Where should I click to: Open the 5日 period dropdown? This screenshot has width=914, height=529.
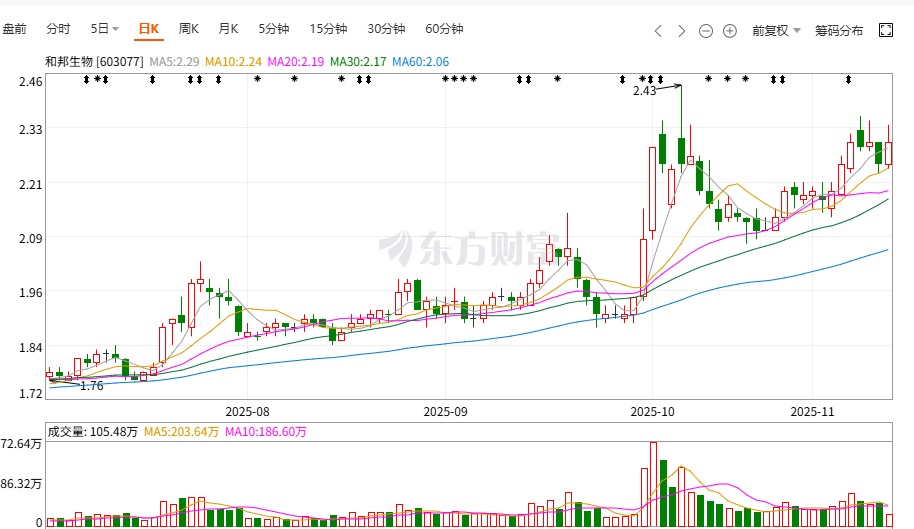[104, 29]
